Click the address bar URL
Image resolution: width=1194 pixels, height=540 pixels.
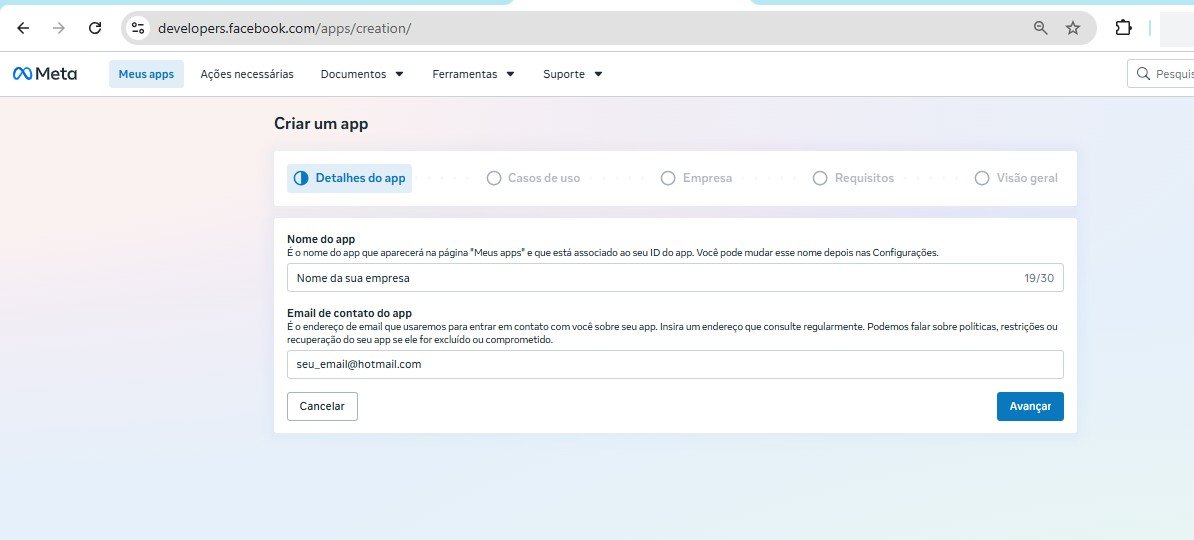[x=284, y=28]
